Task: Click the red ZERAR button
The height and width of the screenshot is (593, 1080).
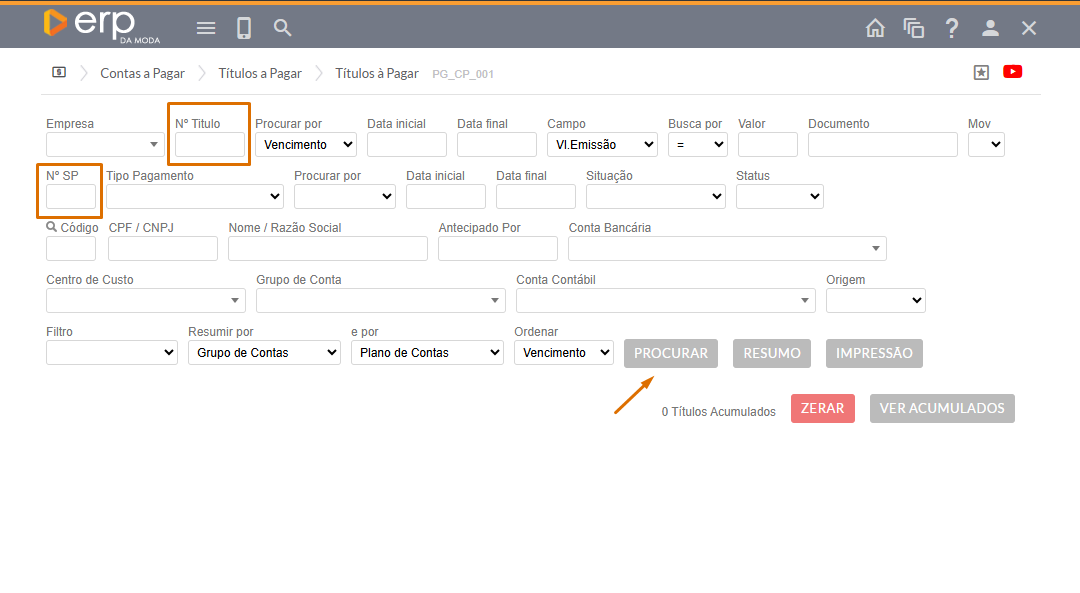Action: 822,408
